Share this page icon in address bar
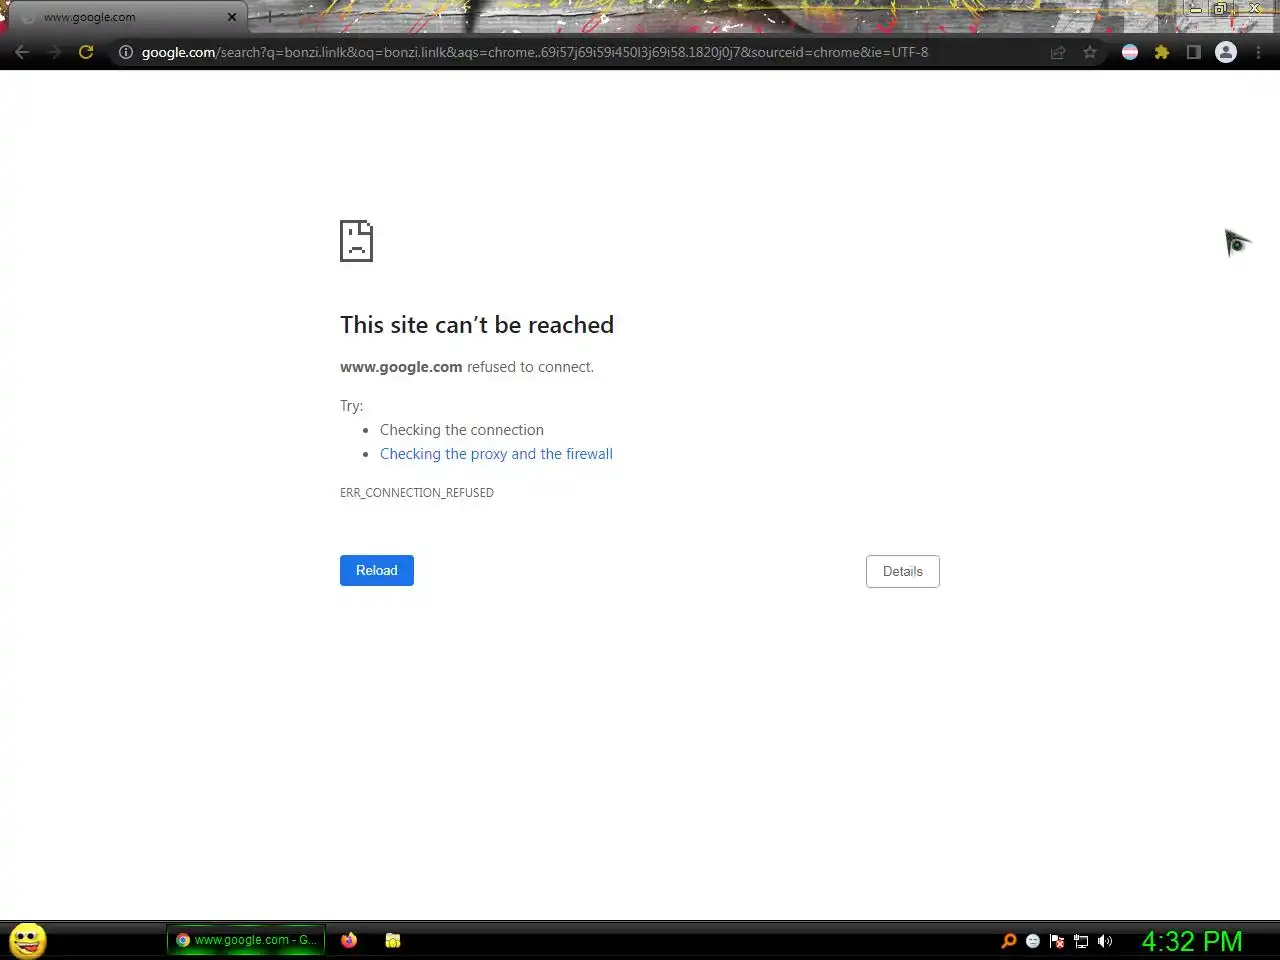This screenshot has height=960, width=1280. [x=1058, y=52]
